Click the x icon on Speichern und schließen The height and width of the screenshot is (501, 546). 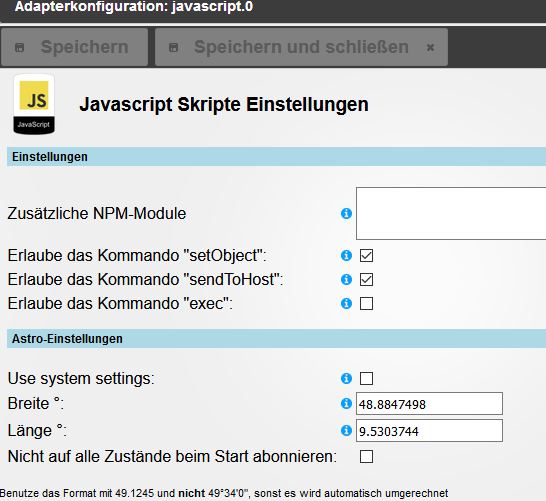[x=430, y=47]
